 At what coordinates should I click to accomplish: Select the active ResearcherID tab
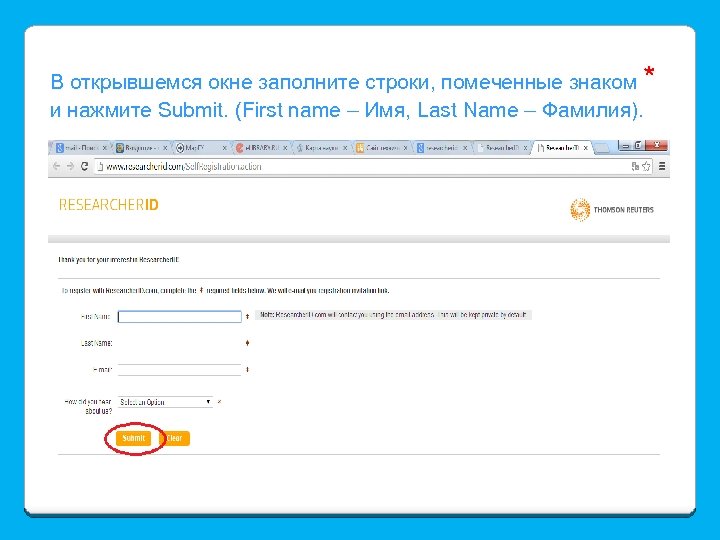[561, 148]
